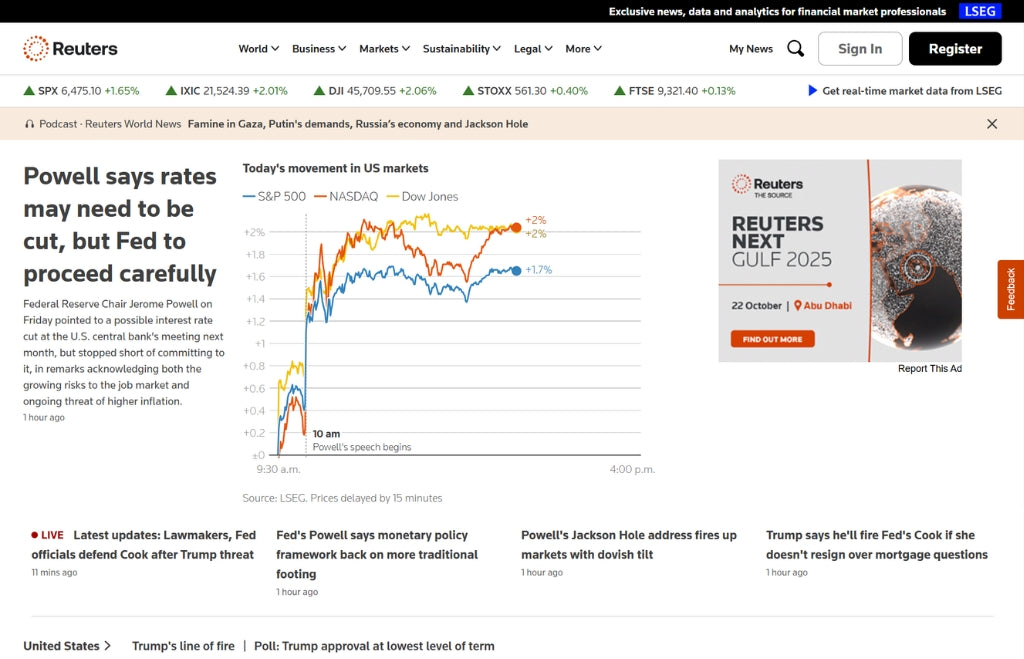Click the Sign In button
This screenshot has width=1024, height=659.
point(860,48)
